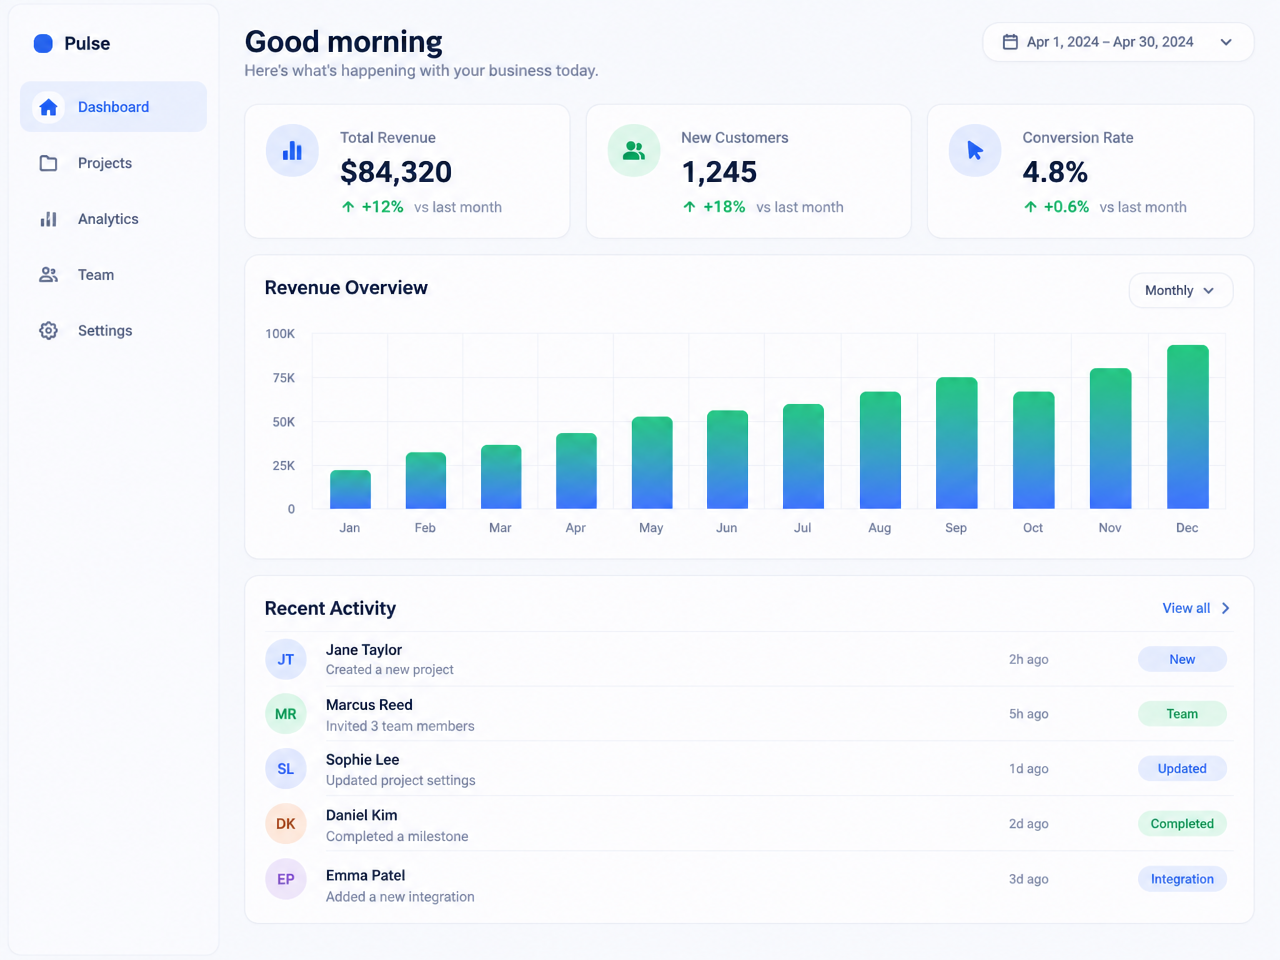Click the Settings gear icon

coord(48,331)
